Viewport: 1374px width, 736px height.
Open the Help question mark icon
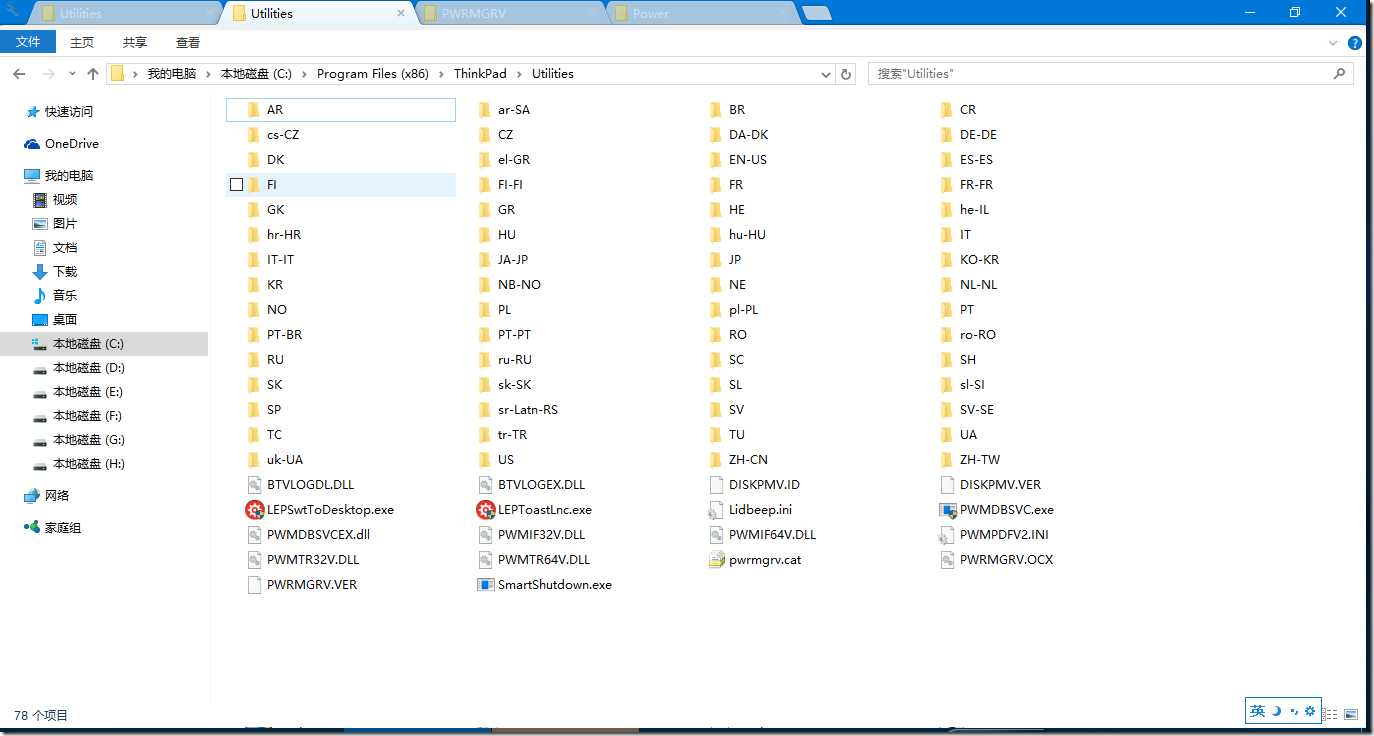pos(1355,43)
